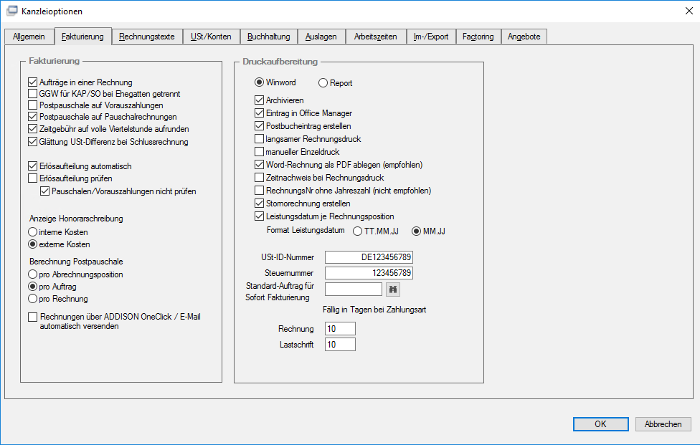Select externe Kosten radio button
The image size is (700, 445).
coord(33,245)
